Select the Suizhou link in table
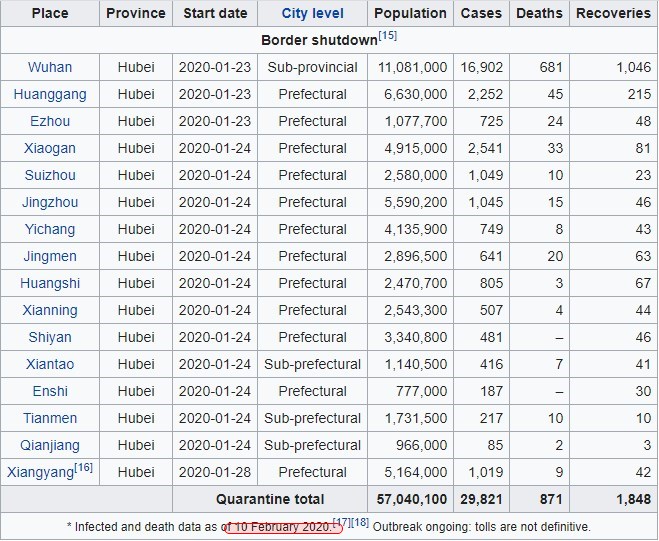This screenshot has width=659, height=541. pos(50,176)
